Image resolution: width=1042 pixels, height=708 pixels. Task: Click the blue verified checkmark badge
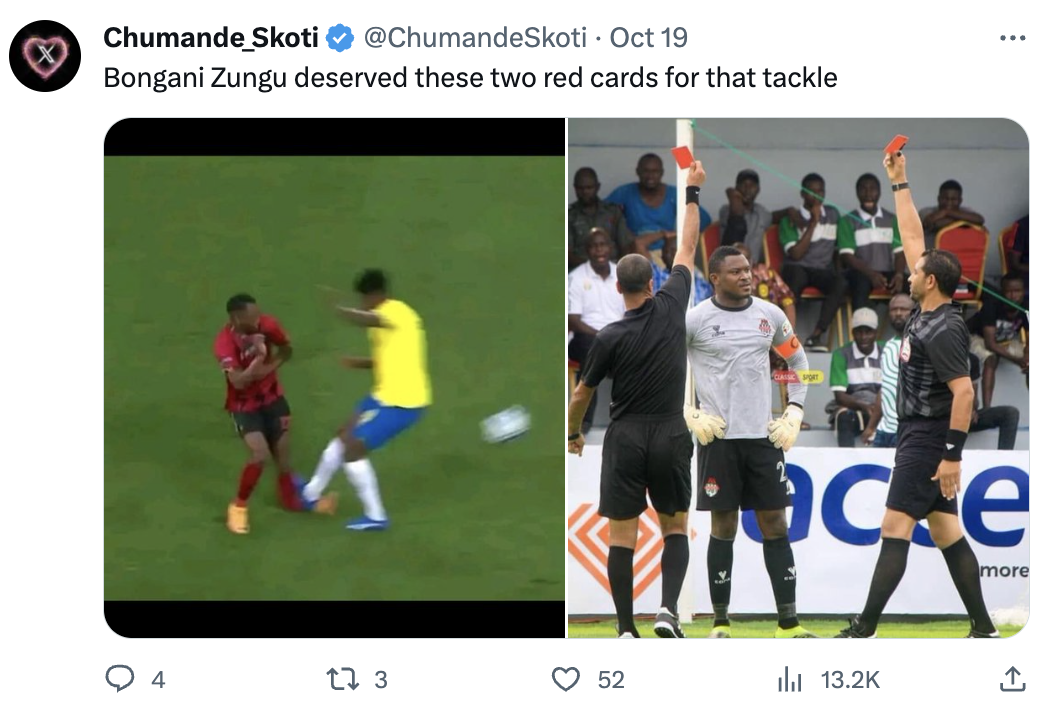pos(341,39)
